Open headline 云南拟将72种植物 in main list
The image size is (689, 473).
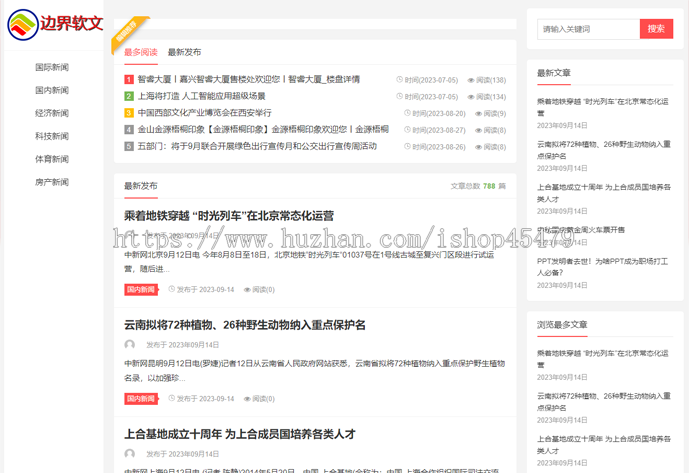(245, 325)
